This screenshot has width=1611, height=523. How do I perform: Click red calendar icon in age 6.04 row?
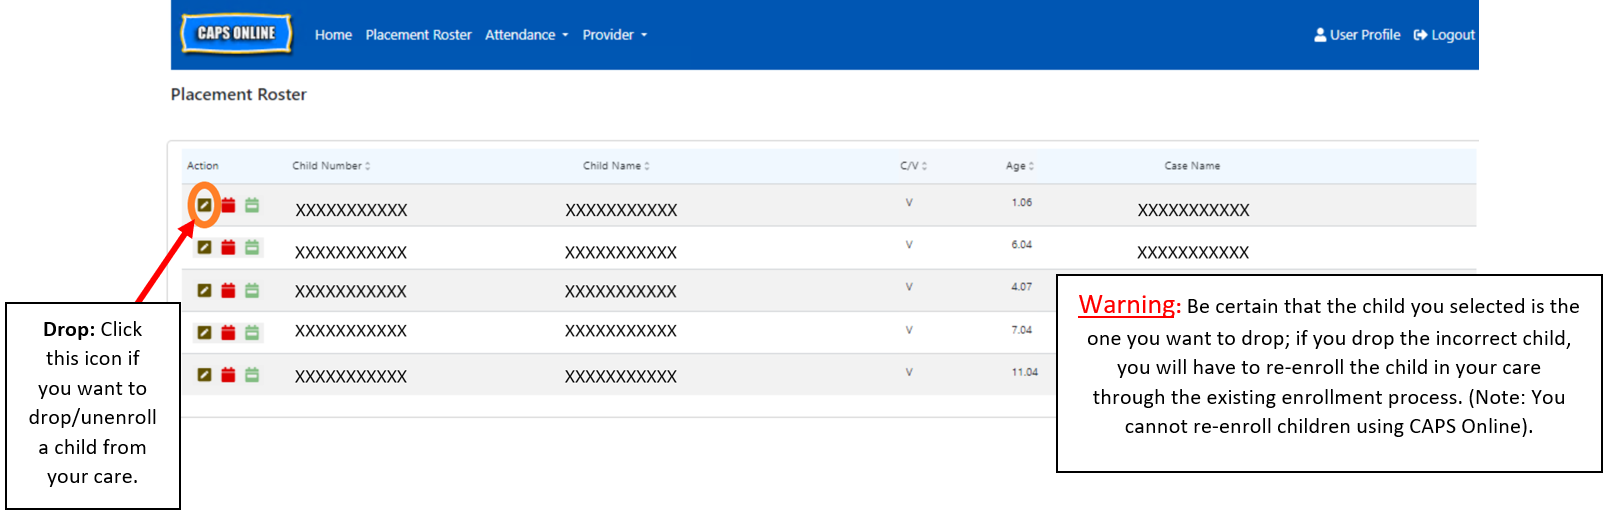click(x=228, y=247)
